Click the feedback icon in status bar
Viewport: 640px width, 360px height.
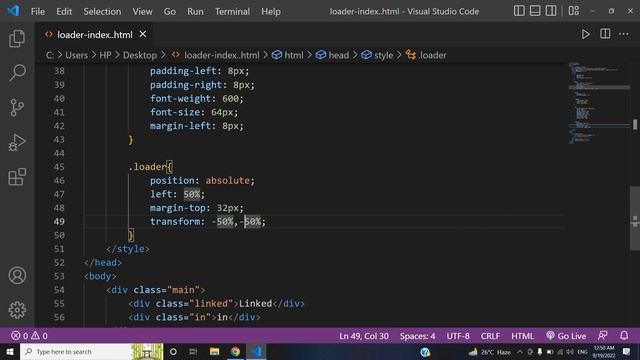pyautogui.click(x=602, y=336)
